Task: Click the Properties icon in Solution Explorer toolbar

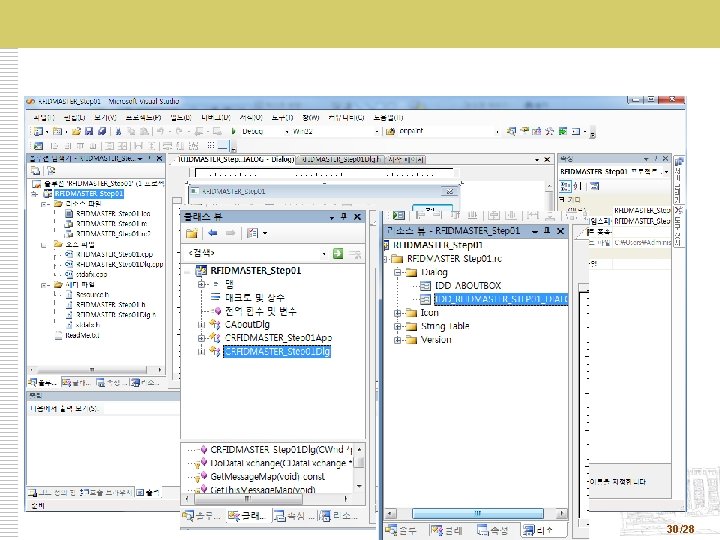Action: tap(35, 171)
